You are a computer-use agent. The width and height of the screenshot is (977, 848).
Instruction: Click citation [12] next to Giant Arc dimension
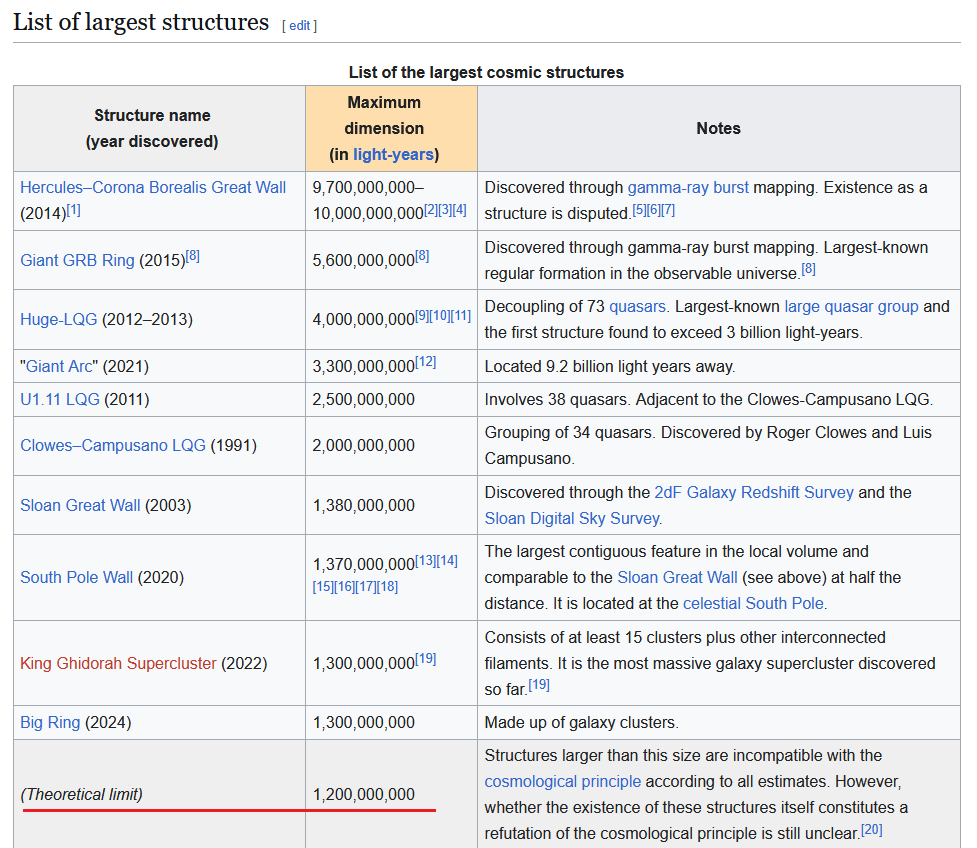tap(426, 362)
